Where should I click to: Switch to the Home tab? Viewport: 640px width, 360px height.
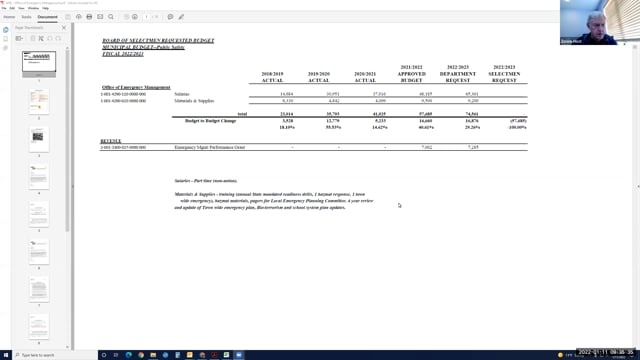[x=9, y=17]
